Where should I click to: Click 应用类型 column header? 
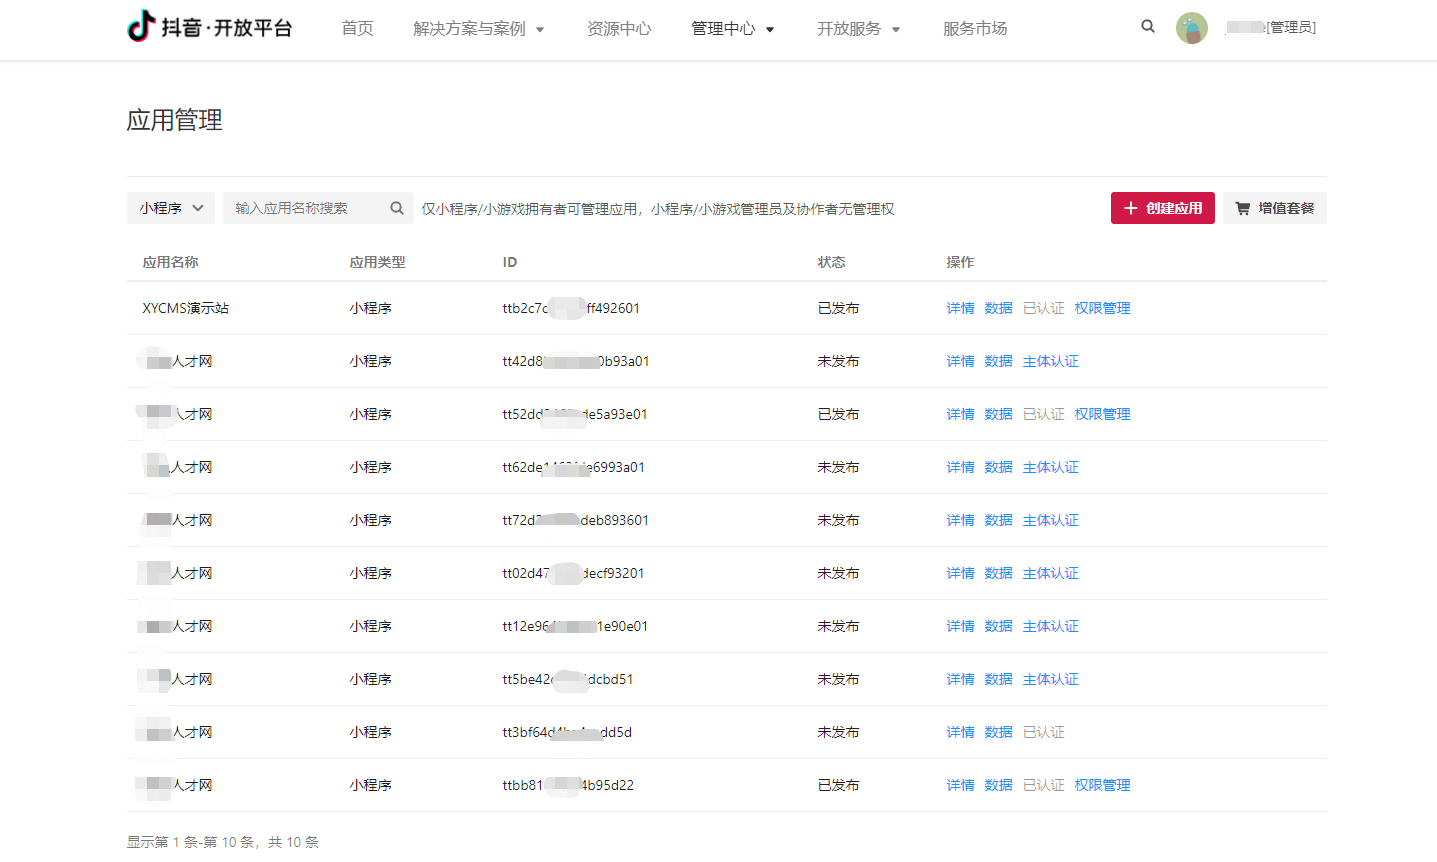pos(377,262)
